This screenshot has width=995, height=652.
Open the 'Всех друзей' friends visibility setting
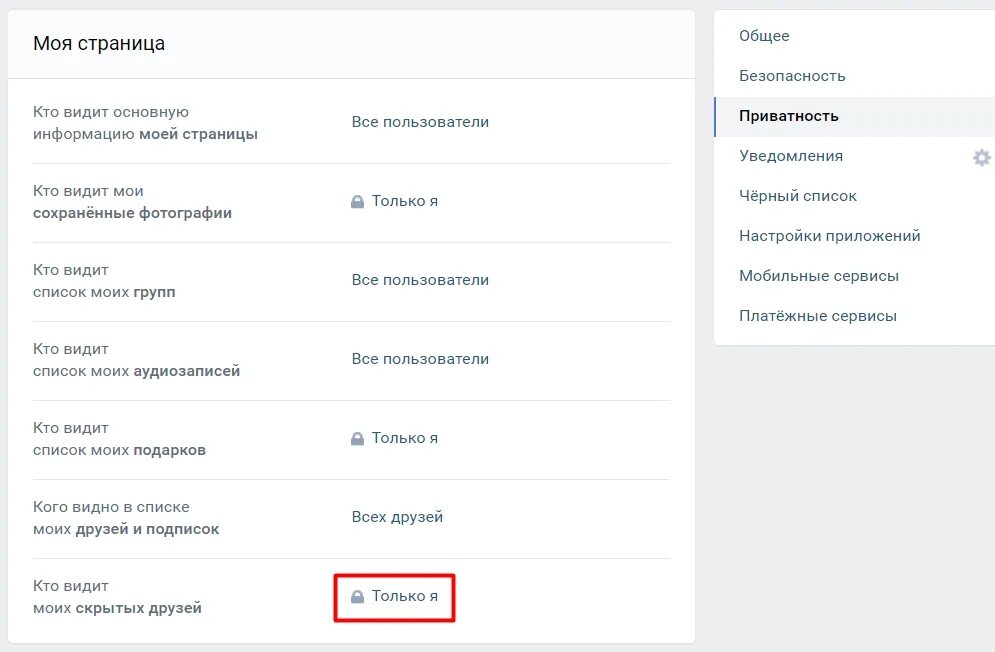pyautogui.click(x=397, y=517)
